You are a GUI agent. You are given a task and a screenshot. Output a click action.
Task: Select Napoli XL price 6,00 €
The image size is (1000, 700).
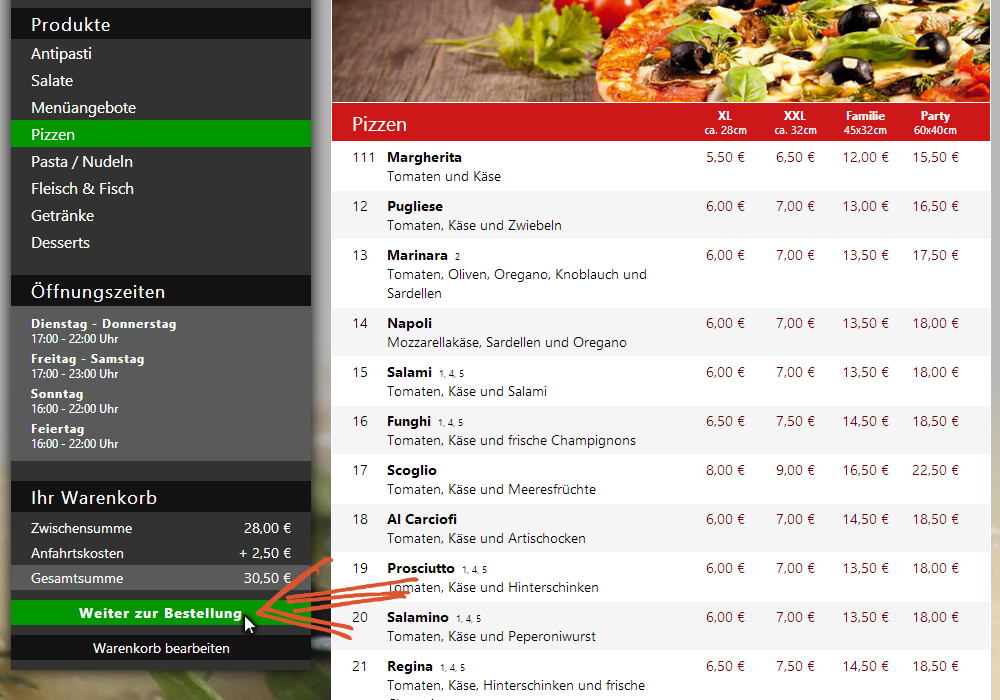pos(725,324)
